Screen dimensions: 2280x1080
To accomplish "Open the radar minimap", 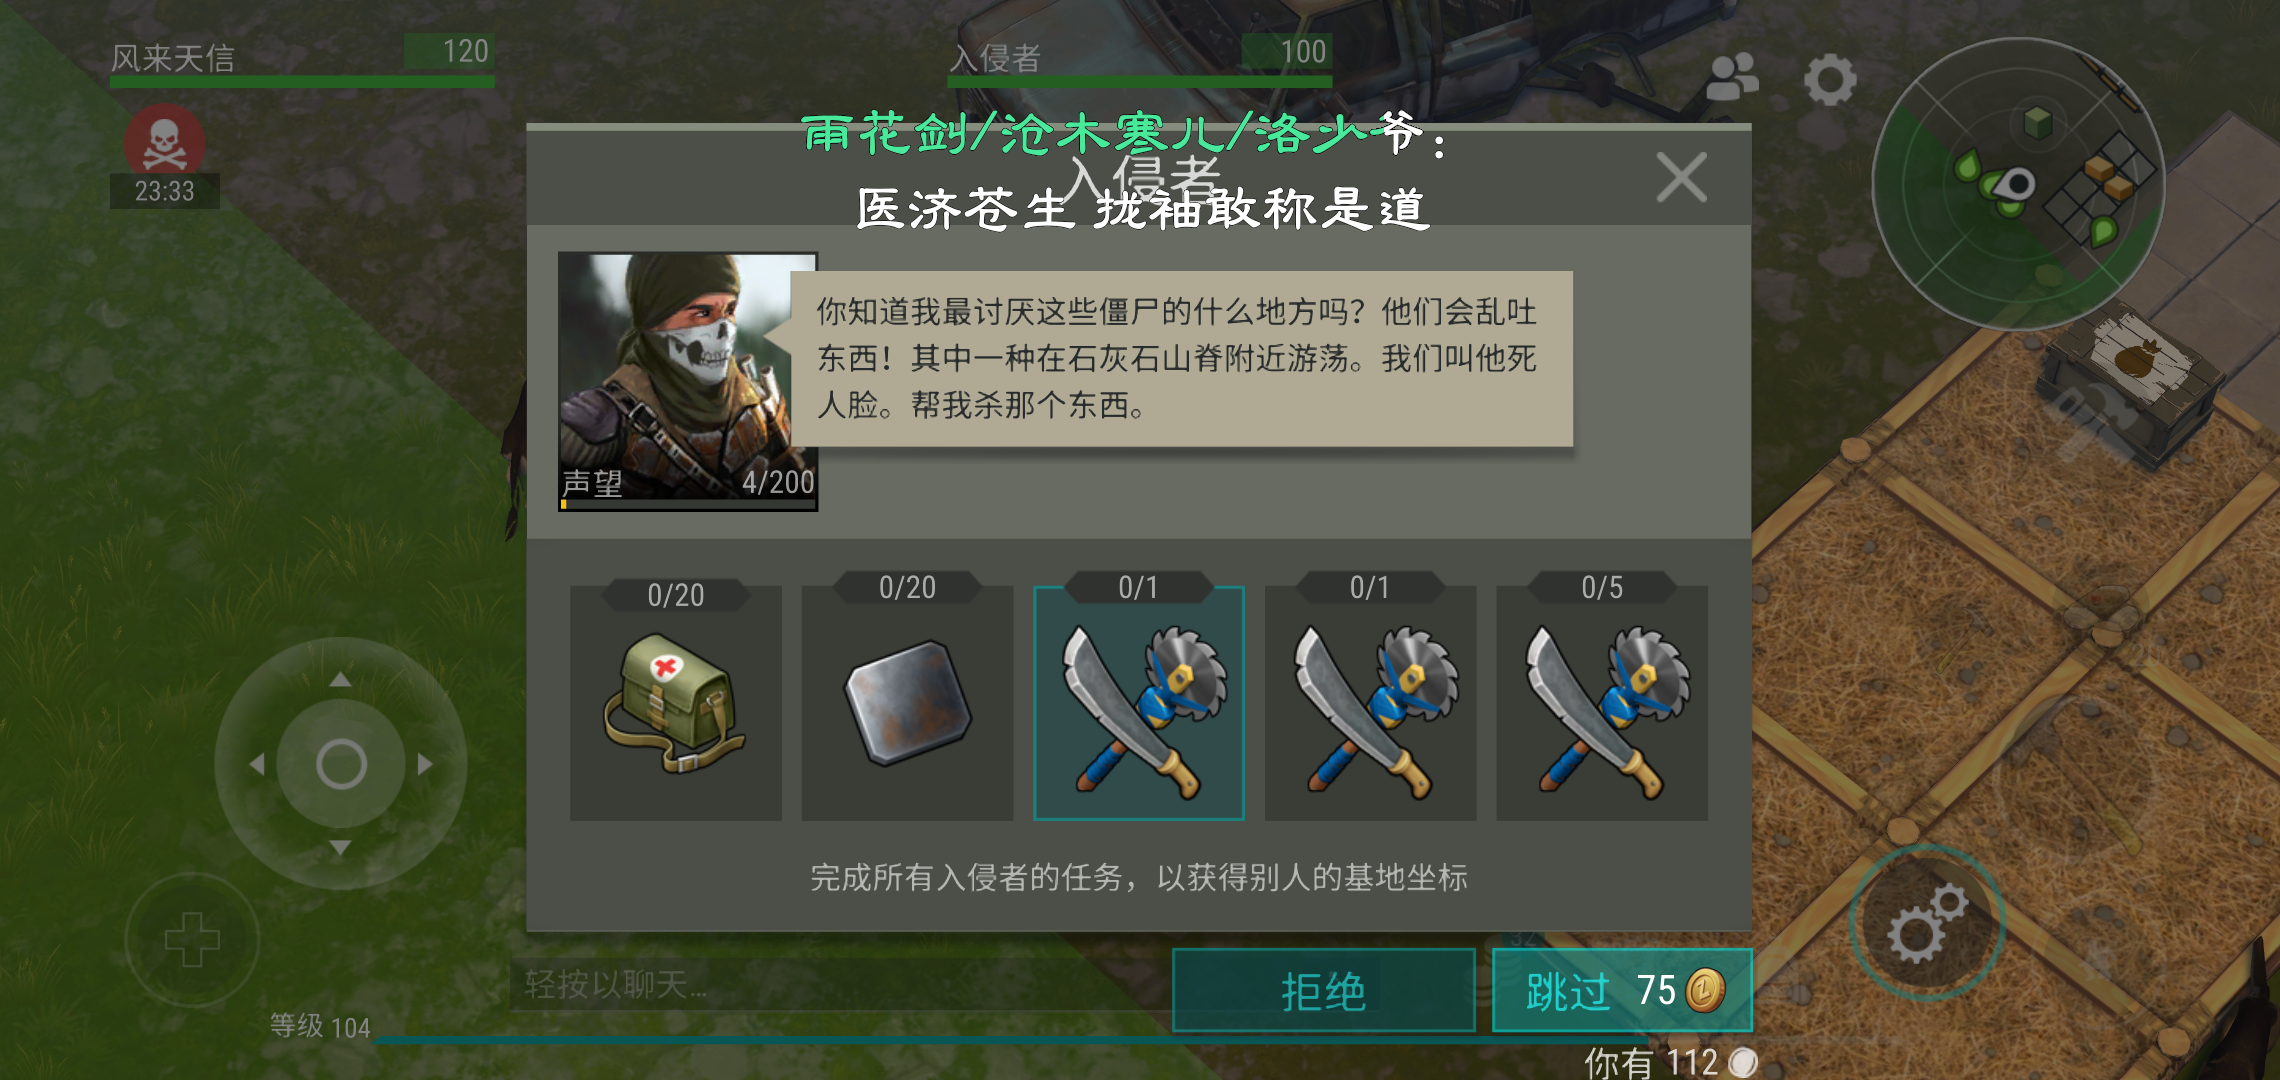I will click(2018, 184).
